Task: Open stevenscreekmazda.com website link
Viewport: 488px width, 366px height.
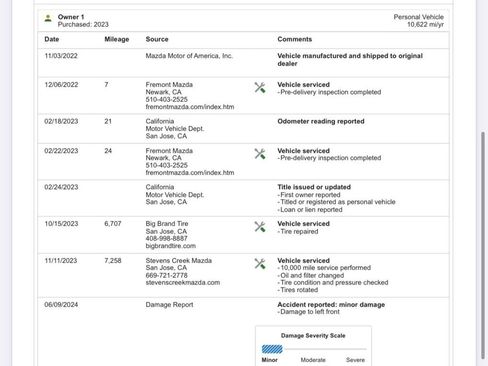Action: (183, 283)
